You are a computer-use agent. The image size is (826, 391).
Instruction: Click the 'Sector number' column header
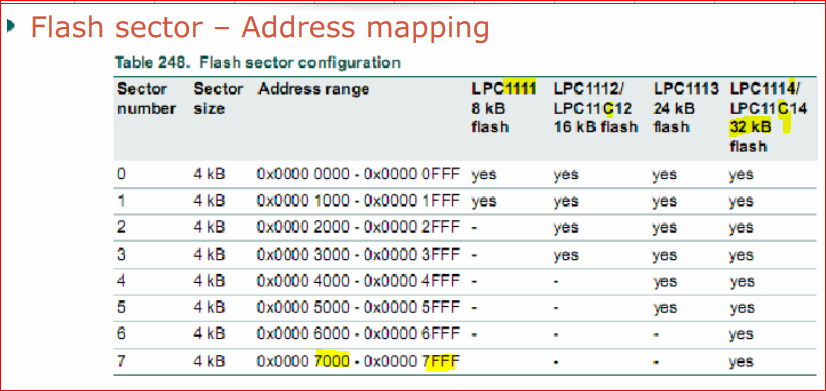pyautogui.click(x=146, y=99)
